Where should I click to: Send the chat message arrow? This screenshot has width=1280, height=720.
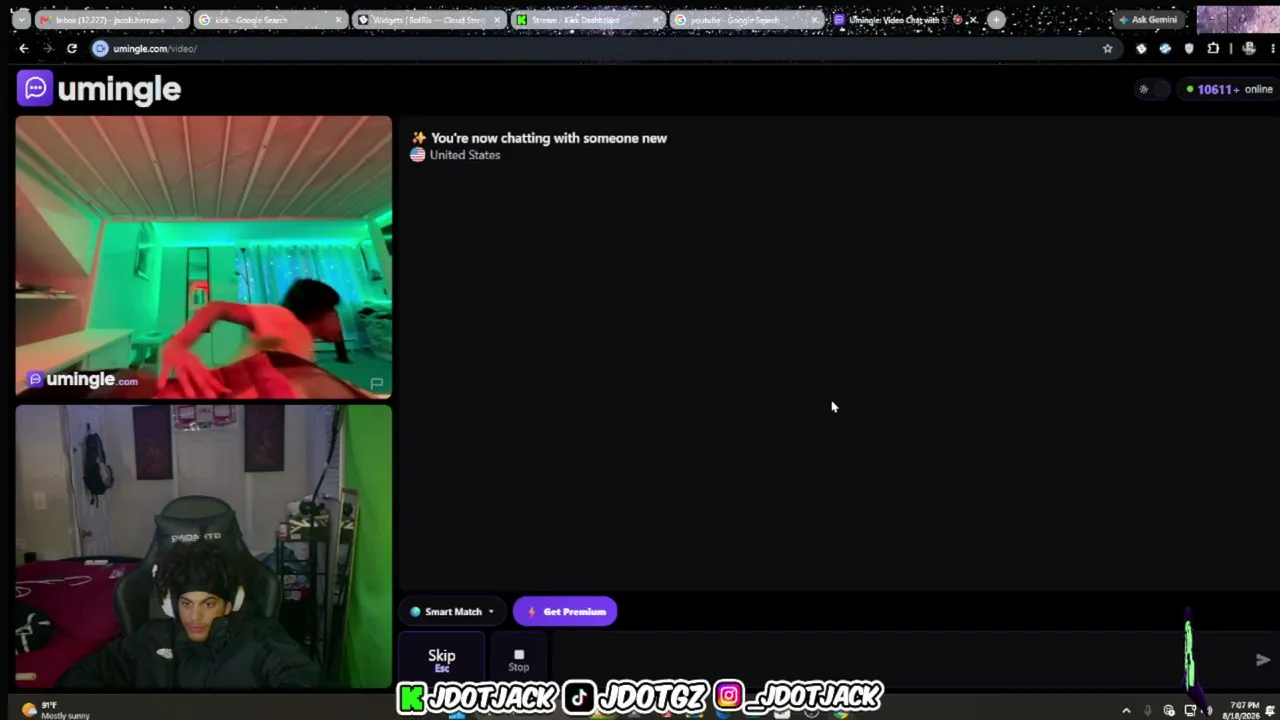[1262, 660]
